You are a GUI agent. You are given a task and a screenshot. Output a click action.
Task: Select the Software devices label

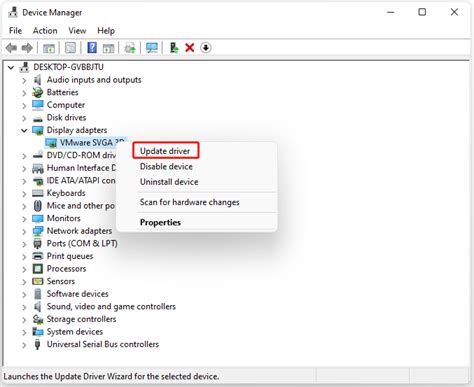(x=78, y=294)
